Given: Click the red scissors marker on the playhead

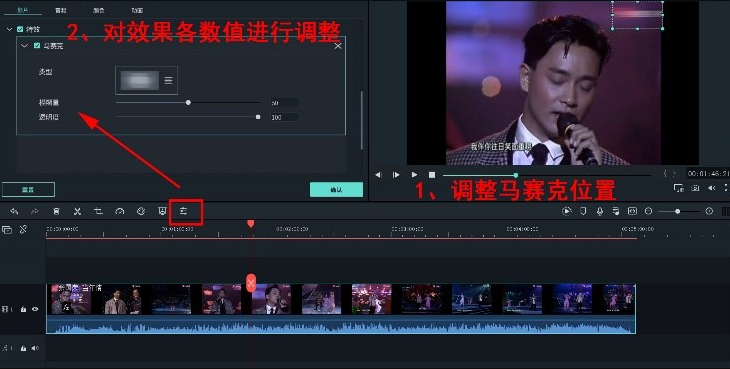Looking at the screenshot, I should (251, 282).
